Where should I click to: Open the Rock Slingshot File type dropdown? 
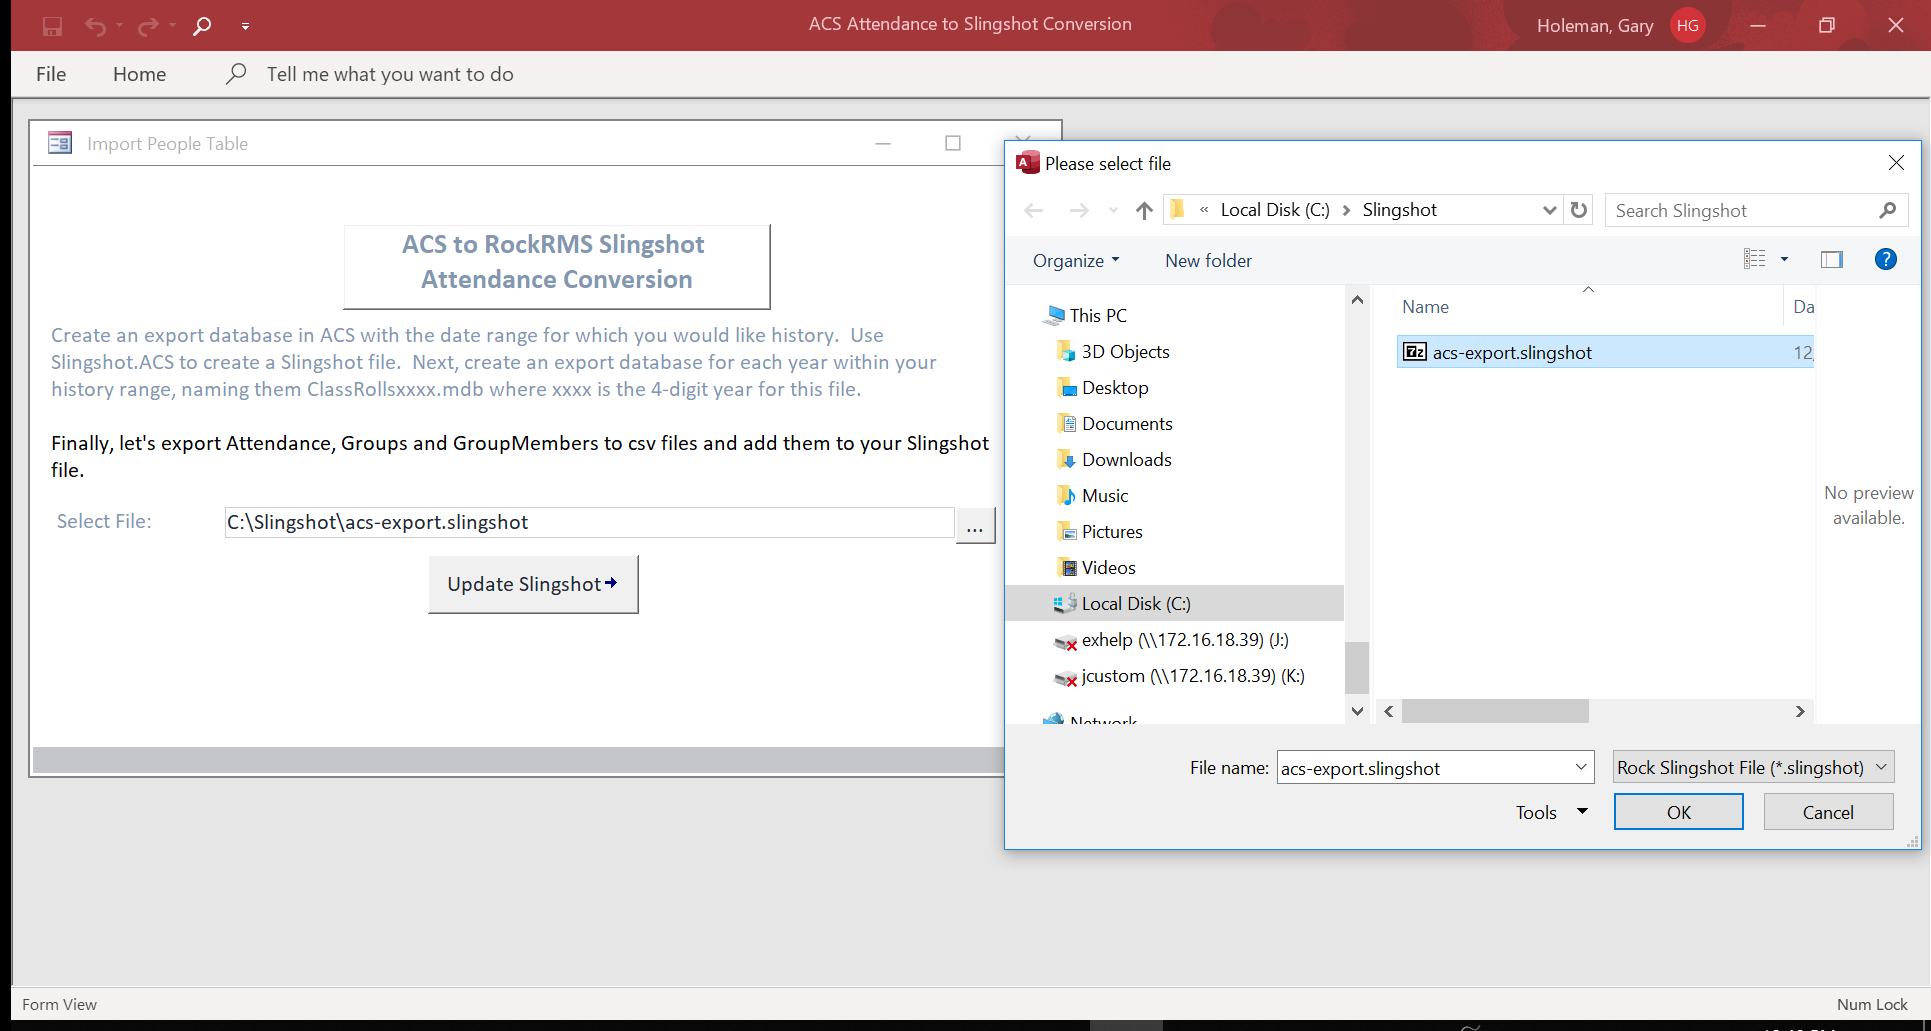(1753, 768)
